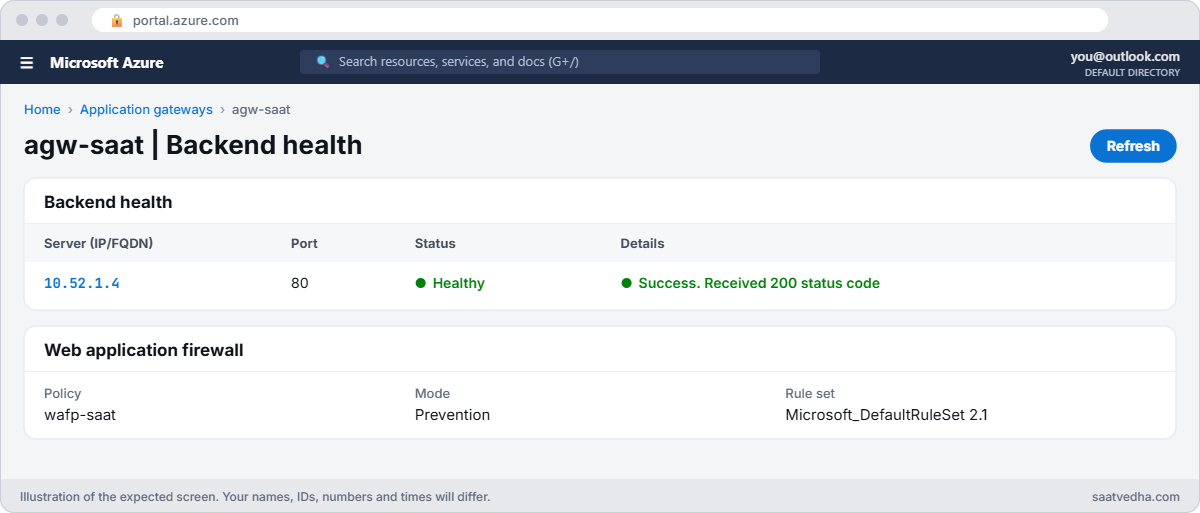This screenshot has height=513, width=1200.
Task: Click the Rule set label
Action: (x=810, y=393)
